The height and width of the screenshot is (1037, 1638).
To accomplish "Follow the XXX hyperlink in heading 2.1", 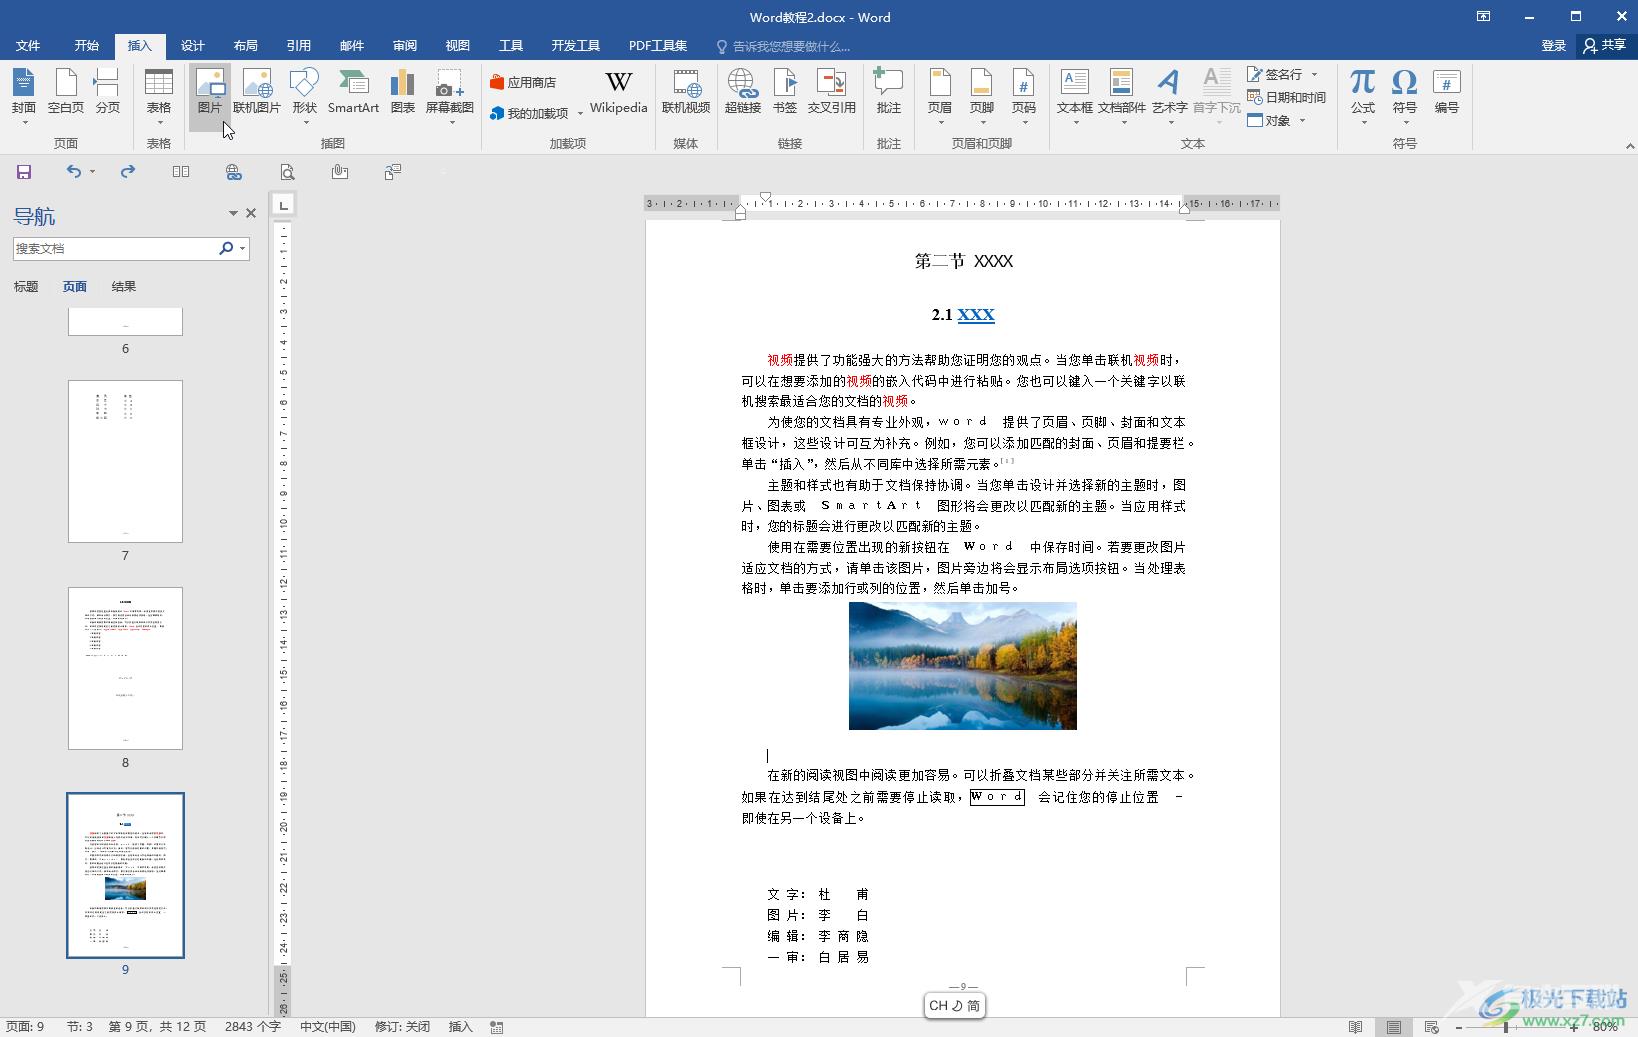I will click(976, 315).
